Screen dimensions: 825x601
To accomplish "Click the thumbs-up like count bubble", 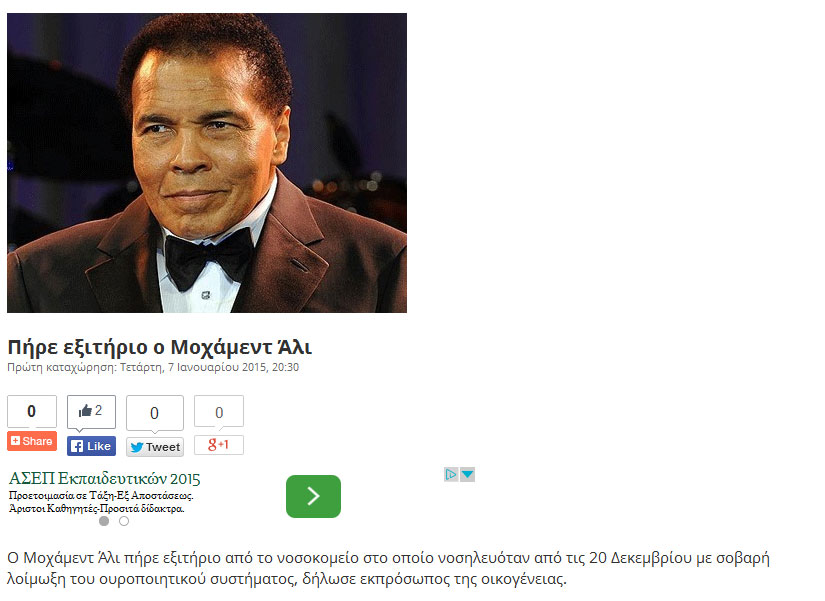I will click(92, 412).
